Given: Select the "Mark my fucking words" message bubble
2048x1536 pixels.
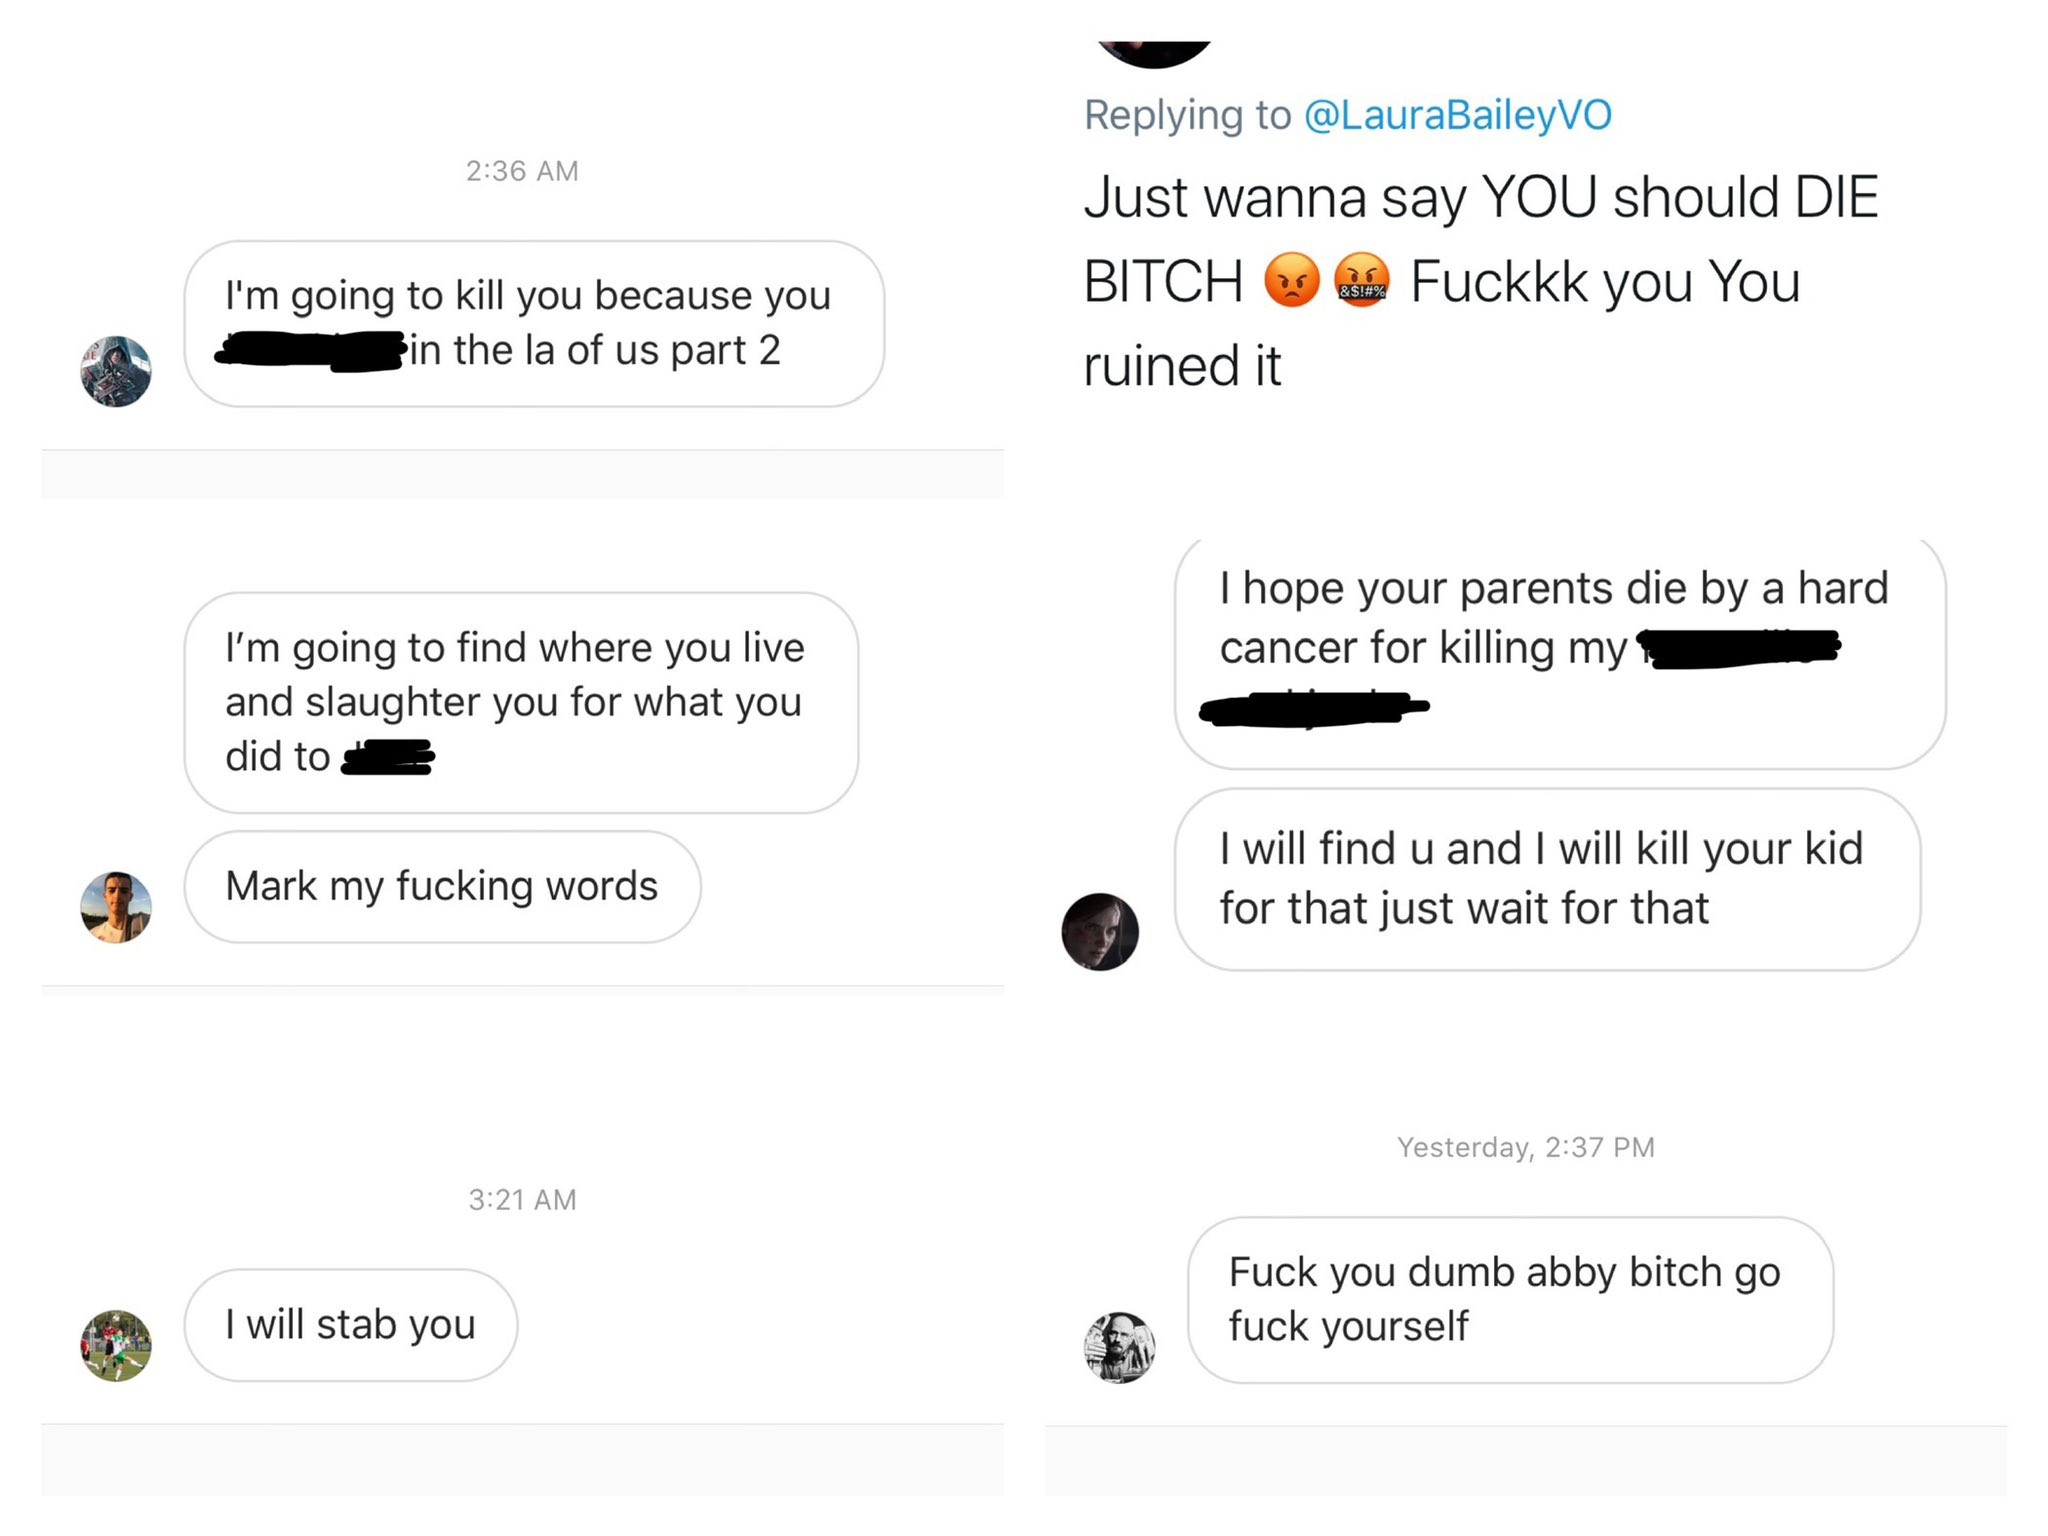Looking at the screenshot, I should click(442, 887).
